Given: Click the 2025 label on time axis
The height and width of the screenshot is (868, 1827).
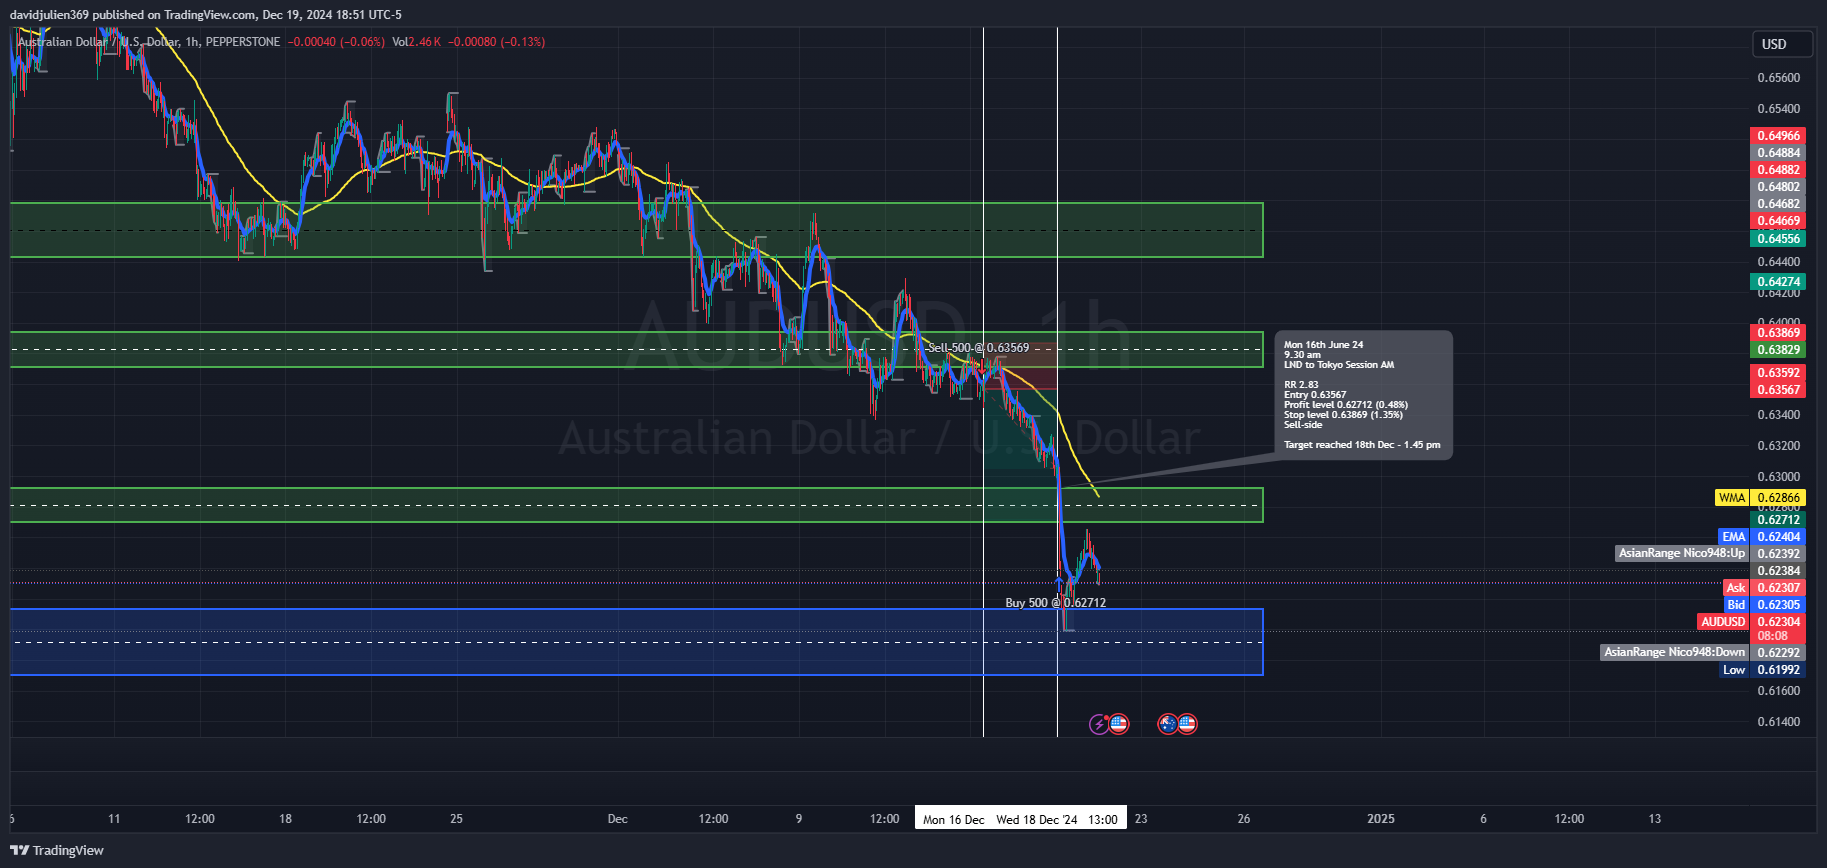Looking at the screenshot, I should [x=1381, y=819].
